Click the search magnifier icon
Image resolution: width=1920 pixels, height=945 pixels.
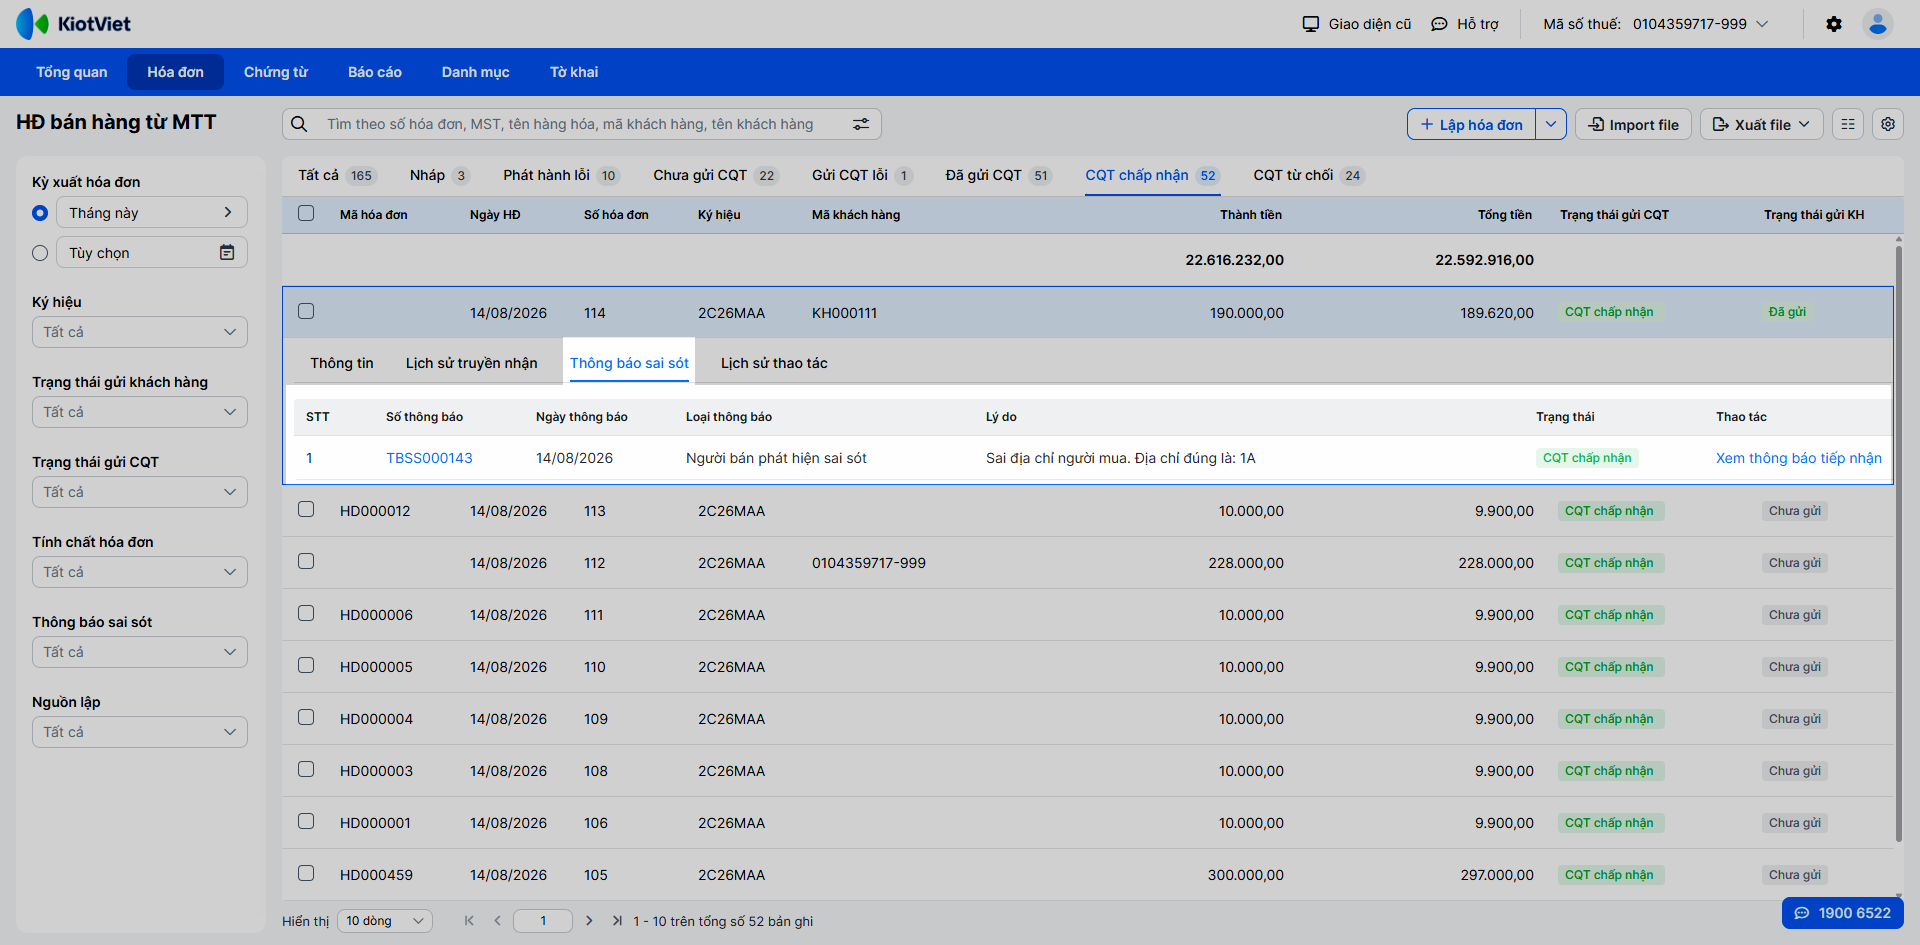point(299,124)
